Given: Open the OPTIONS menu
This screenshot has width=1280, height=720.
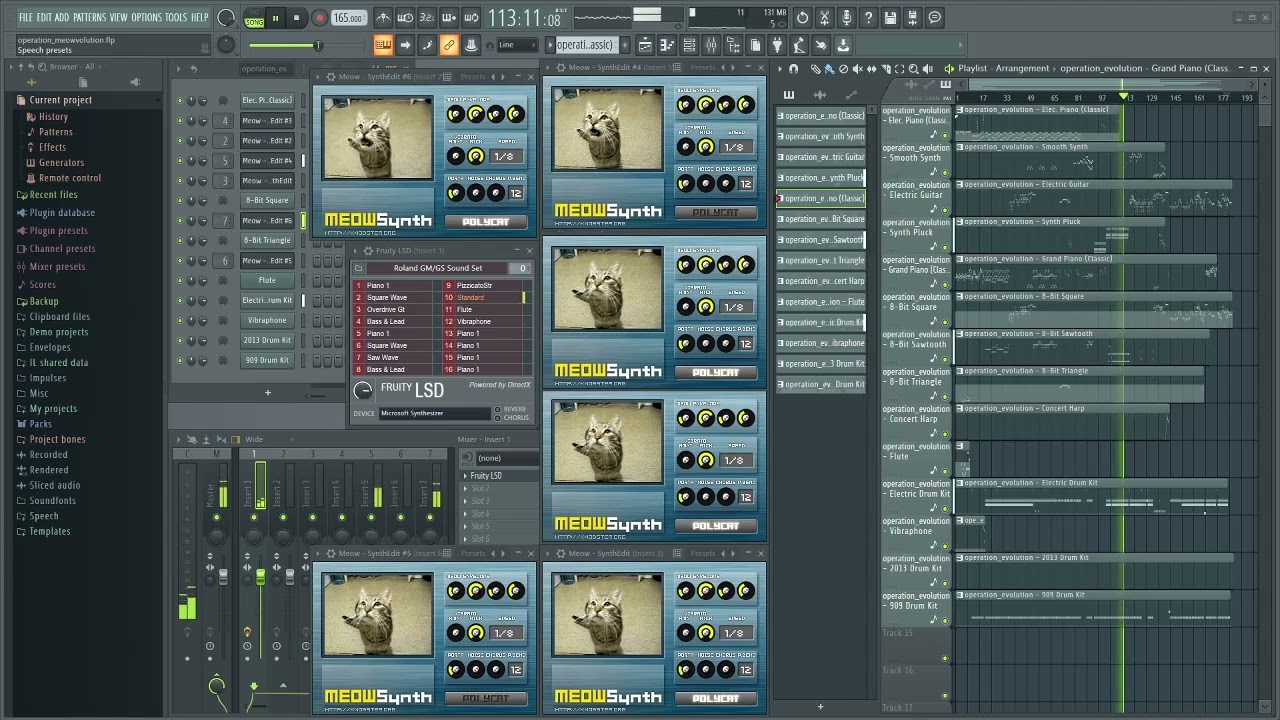Looking at the screenshot, I should click(x=146, y=17).
